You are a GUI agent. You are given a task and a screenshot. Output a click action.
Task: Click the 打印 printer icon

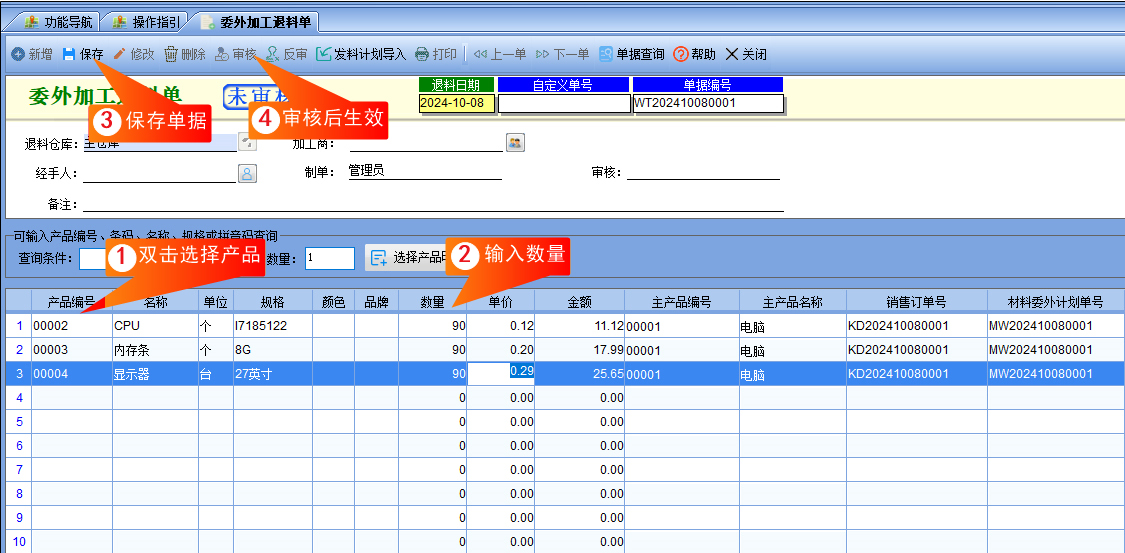[x=423, y=54]
